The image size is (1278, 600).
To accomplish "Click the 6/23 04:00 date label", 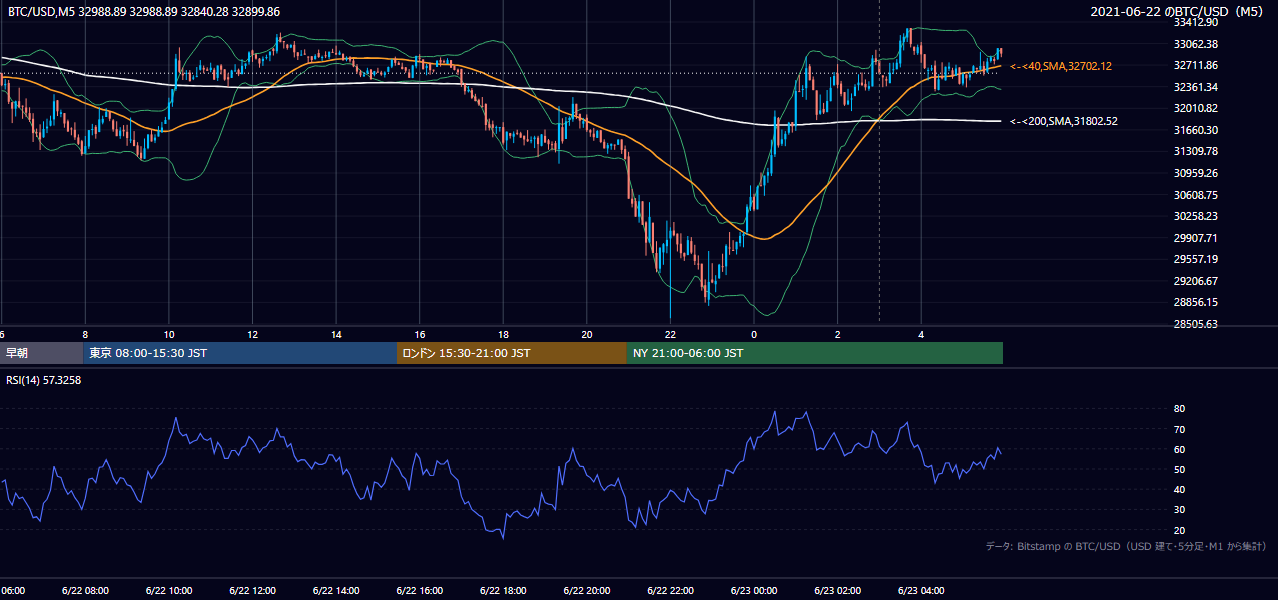I will click(x=921, y=591).
